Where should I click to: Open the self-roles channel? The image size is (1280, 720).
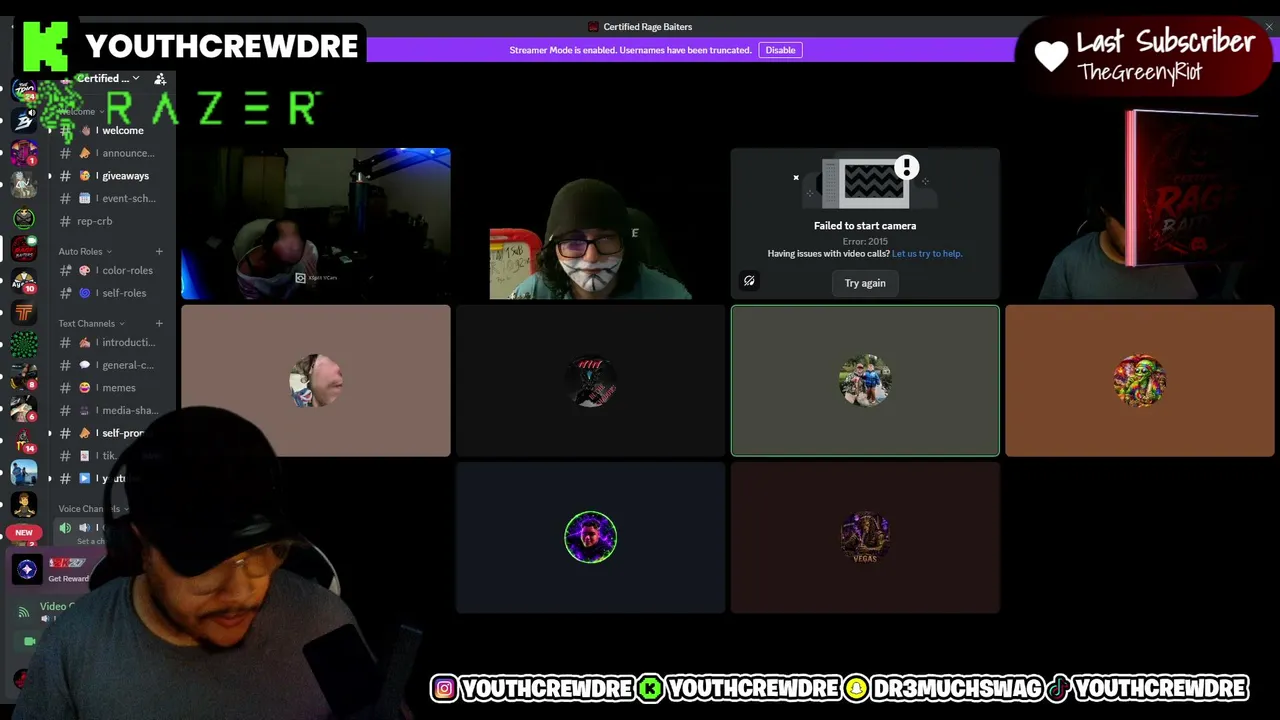coord(114,293)
